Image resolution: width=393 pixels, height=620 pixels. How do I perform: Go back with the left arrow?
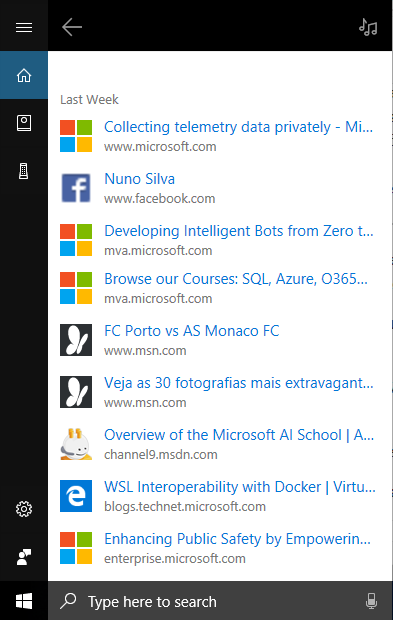(x=72, y=27)
